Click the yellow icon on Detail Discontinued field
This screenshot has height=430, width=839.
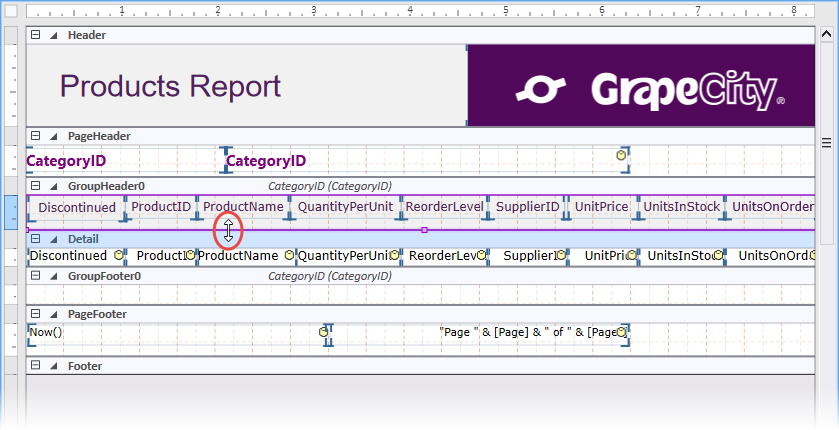click(118, 256)
